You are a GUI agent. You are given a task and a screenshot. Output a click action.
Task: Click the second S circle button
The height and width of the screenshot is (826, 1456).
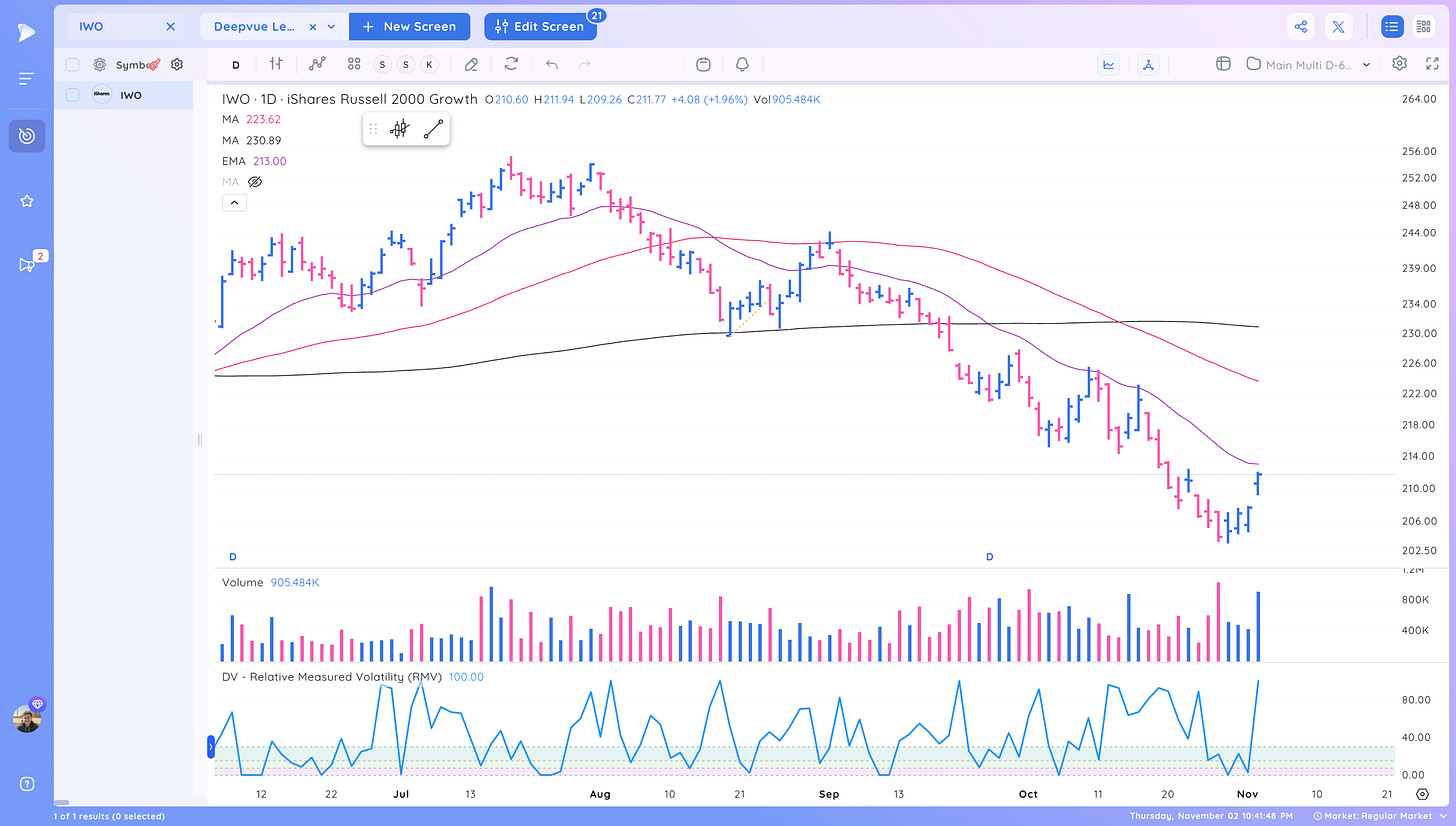click(x=405, y=64)
